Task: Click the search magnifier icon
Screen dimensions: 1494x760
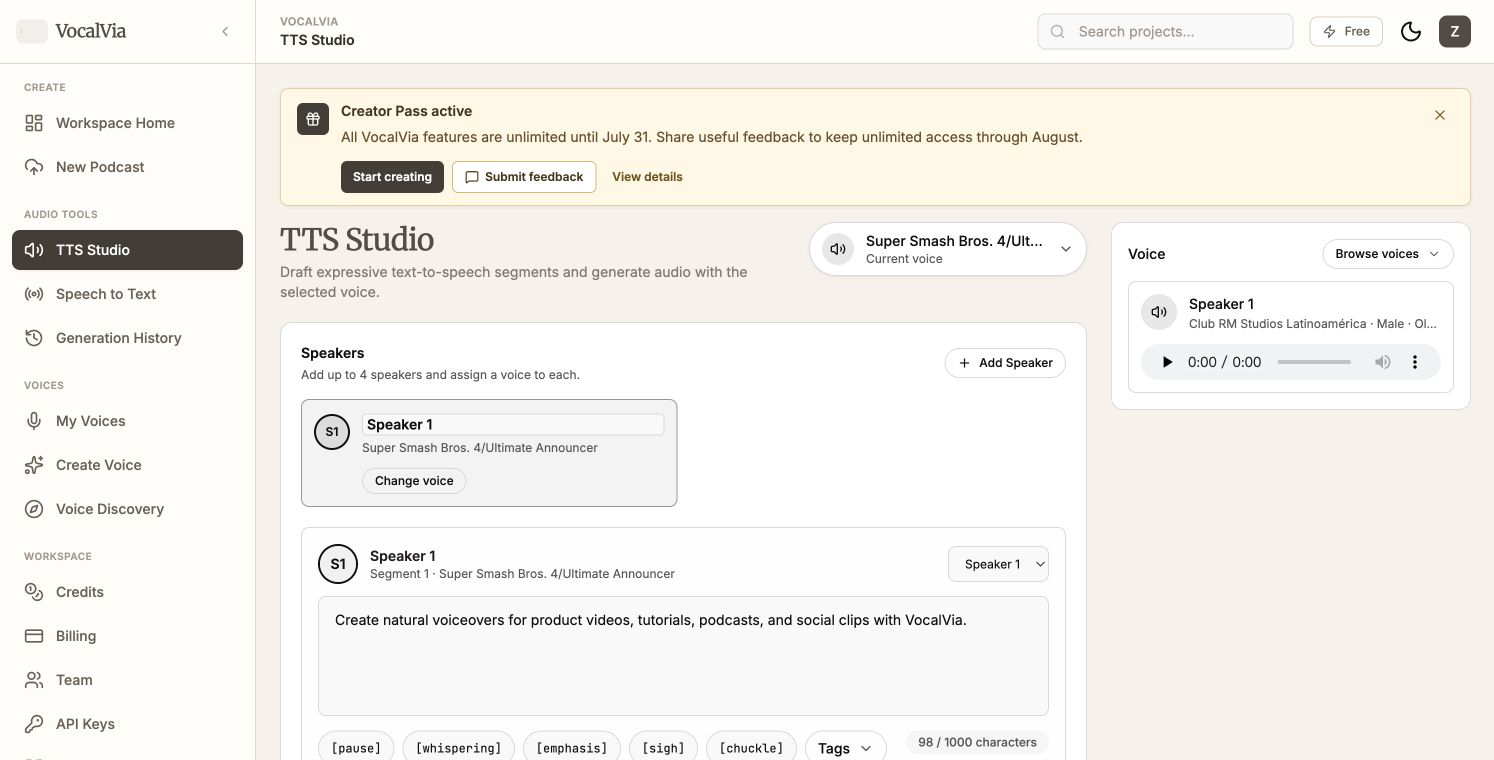Action: (x=1058, y=32)
